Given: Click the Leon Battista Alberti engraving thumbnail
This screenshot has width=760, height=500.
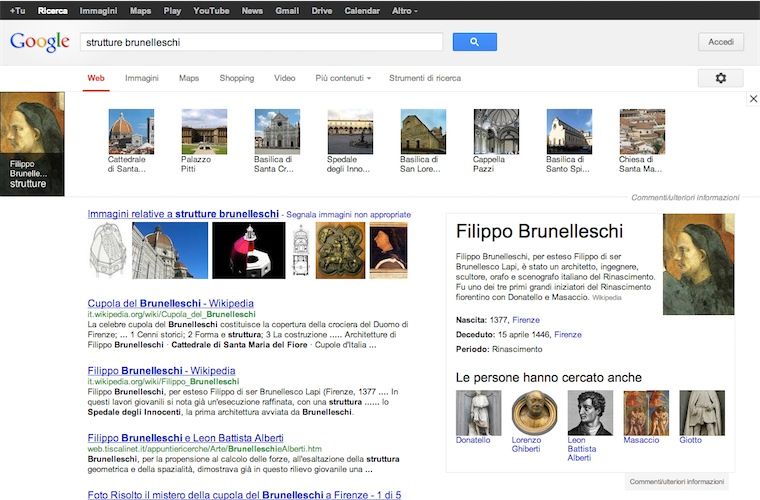Looking at the screenshot, I should click(x=590, y=413).
